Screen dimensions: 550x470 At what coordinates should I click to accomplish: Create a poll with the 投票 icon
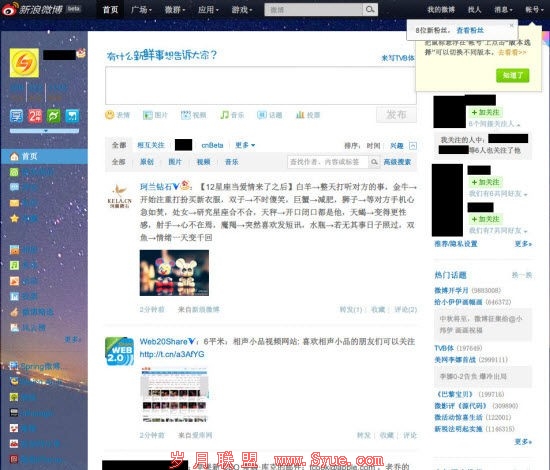300,115
